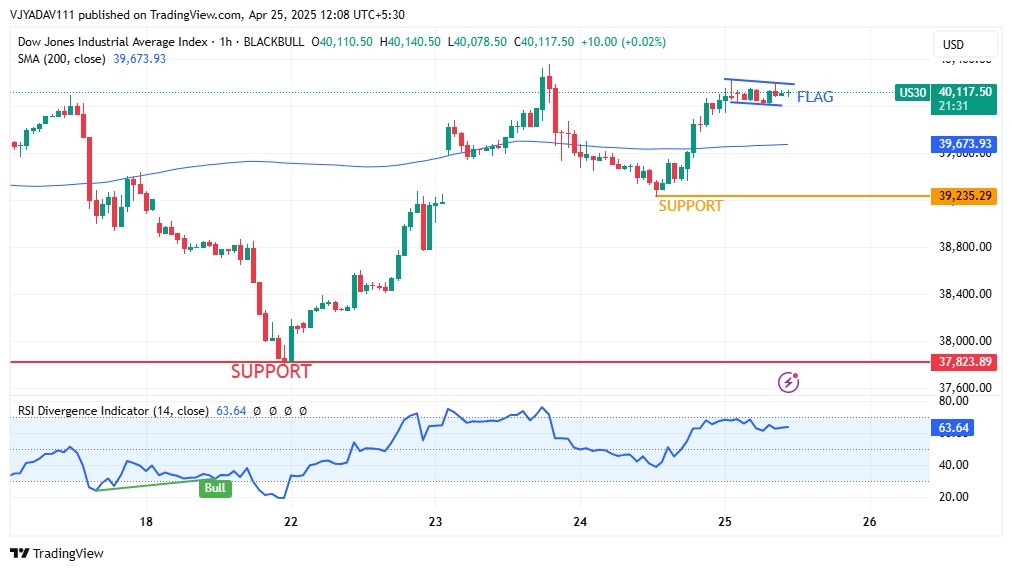This screenshot has width=1012, height=571.
Task: Select the blue FLAG text annotation
Action: [814, 97]
